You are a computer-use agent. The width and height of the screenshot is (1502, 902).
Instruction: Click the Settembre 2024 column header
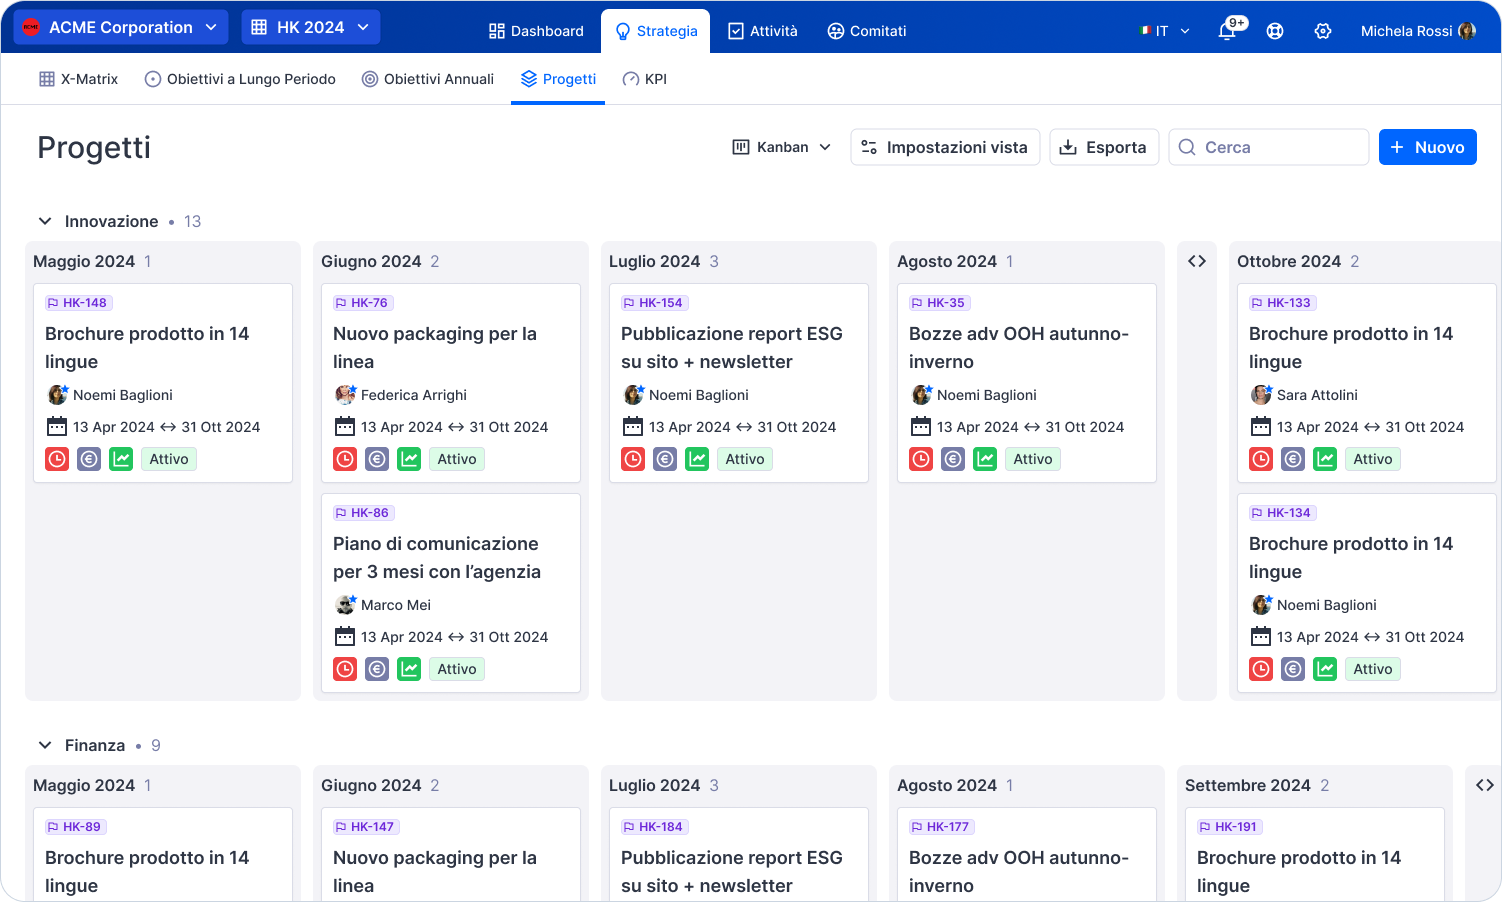point(1248,785)
